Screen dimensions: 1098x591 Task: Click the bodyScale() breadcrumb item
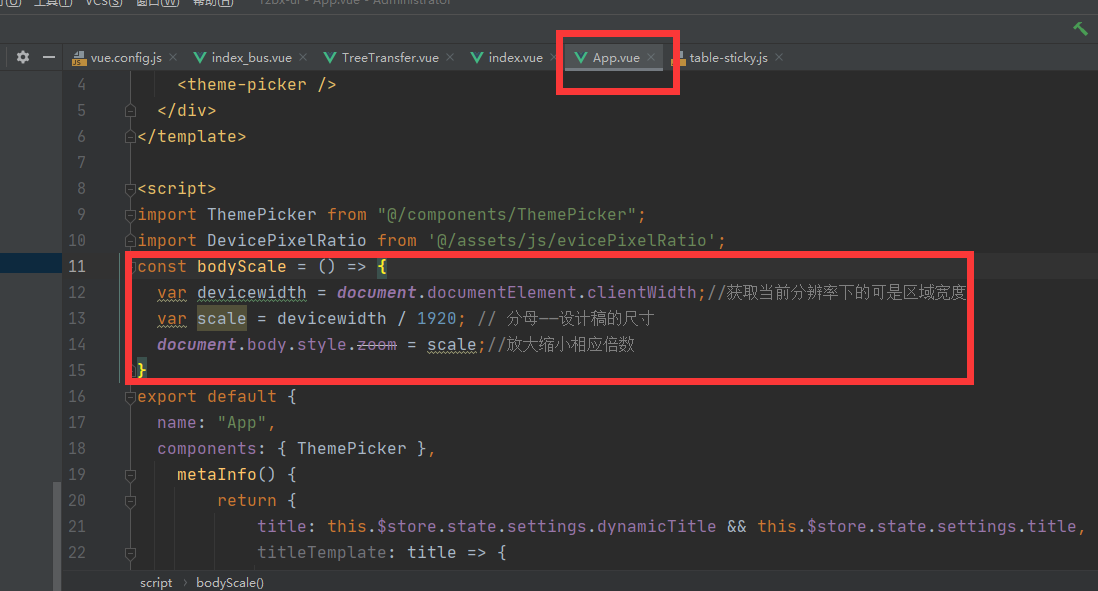230,582
